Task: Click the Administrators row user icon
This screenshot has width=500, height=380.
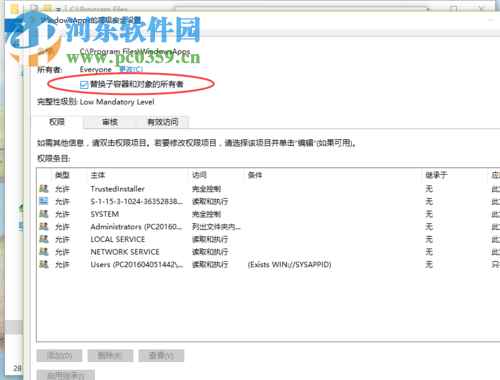Action: pyautogui.click(x=44, y=226)
